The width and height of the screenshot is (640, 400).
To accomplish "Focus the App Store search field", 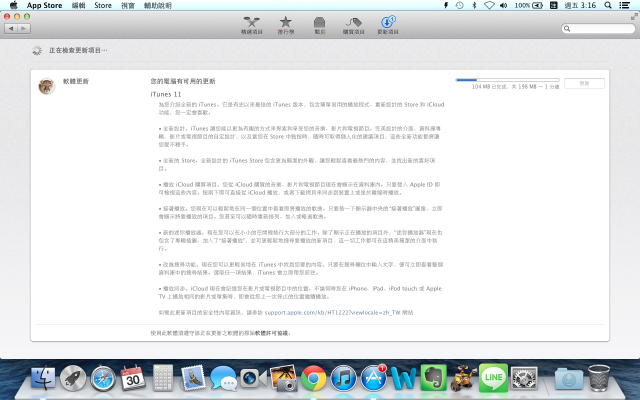I will click(x=598, y=29).
